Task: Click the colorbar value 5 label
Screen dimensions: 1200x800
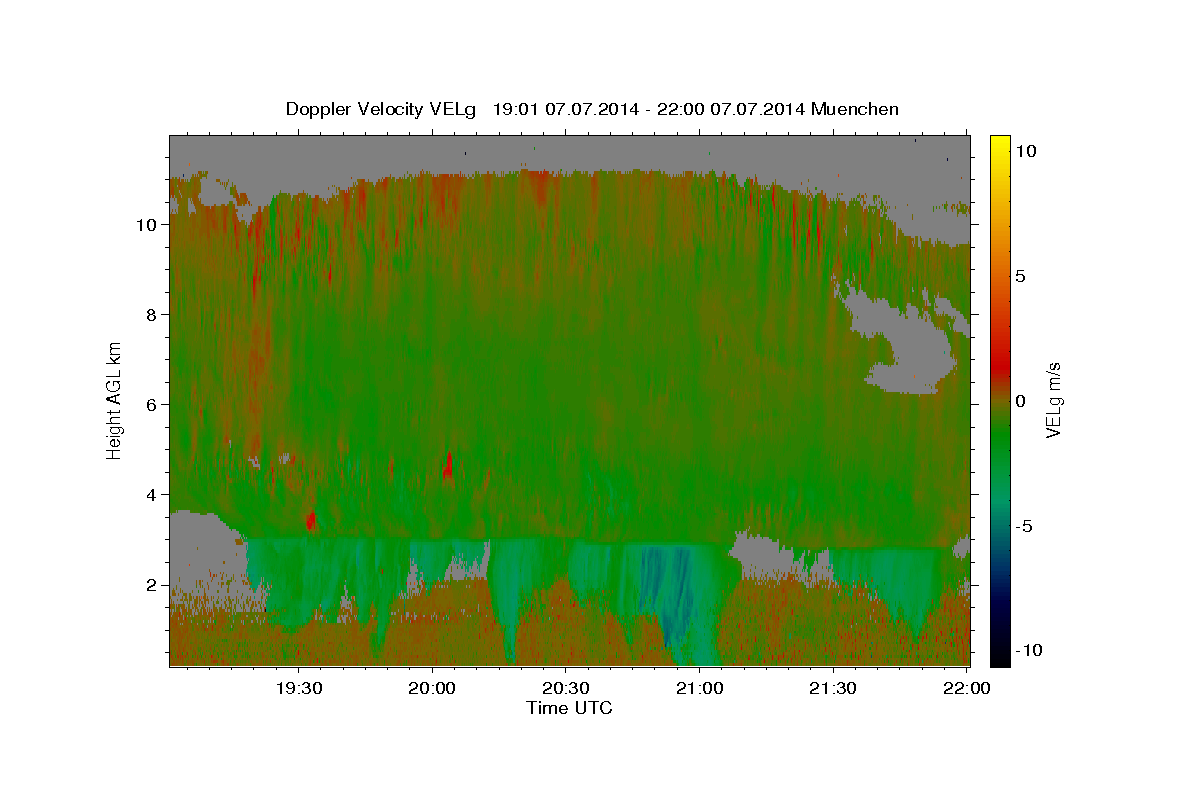Action: 1021,276
